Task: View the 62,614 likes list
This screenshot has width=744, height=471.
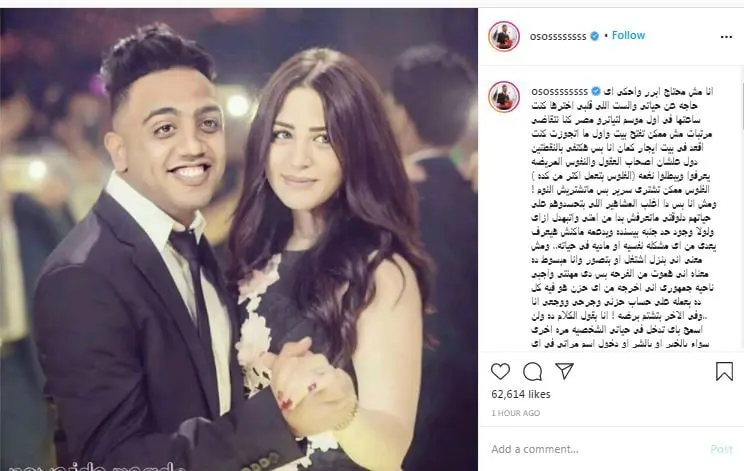Action: (521, 394)
